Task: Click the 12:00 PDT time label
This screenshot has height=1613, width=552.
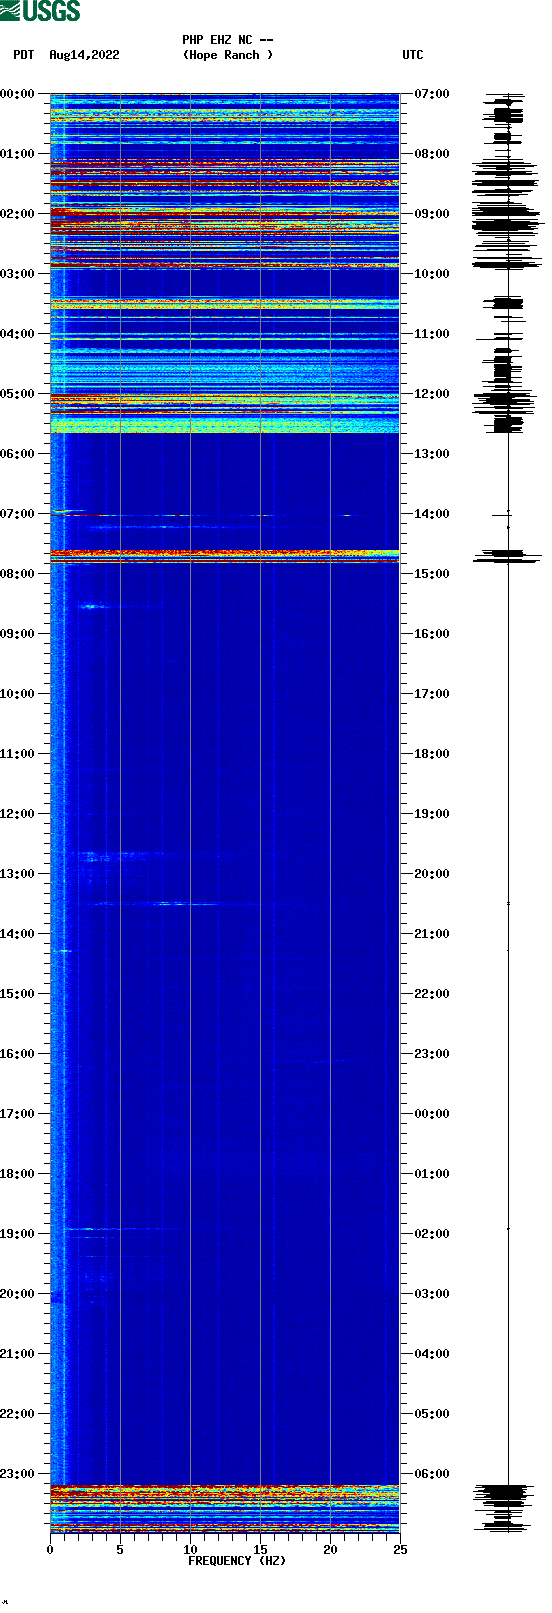Action: pyautogui.click(x=17, y=814)
